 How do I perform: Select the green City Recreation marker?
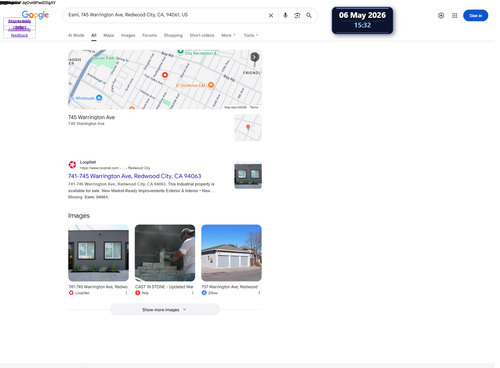pos(180,51)
